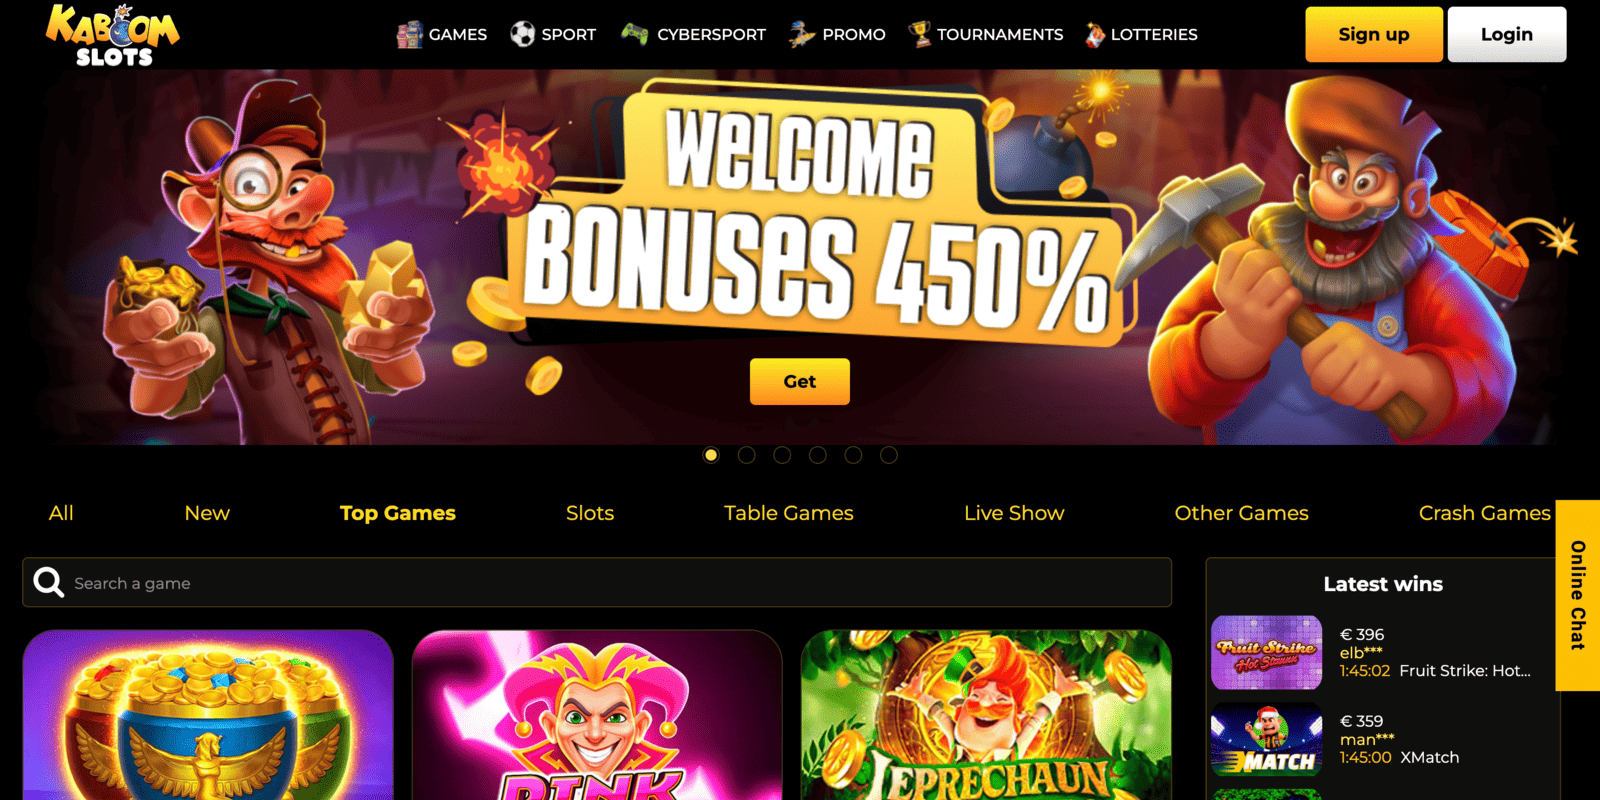Open the Online Chat side tab
The height and width of the screenshot is (800, 1600).
click(x=1578, y=595)
